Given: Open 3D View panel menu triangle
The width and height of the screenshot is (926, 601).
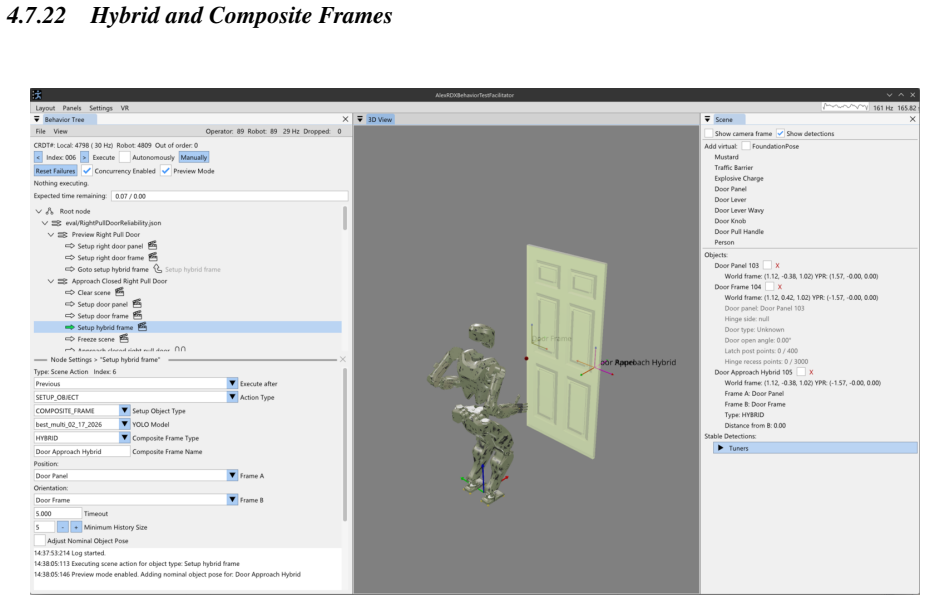Looking at the screenshot, I should point(360,119).
